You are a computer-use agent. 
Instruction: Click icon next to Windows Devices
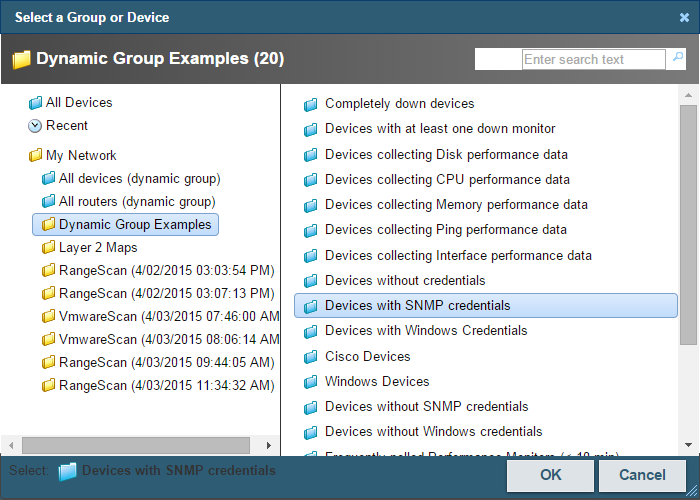click(310, 382)
